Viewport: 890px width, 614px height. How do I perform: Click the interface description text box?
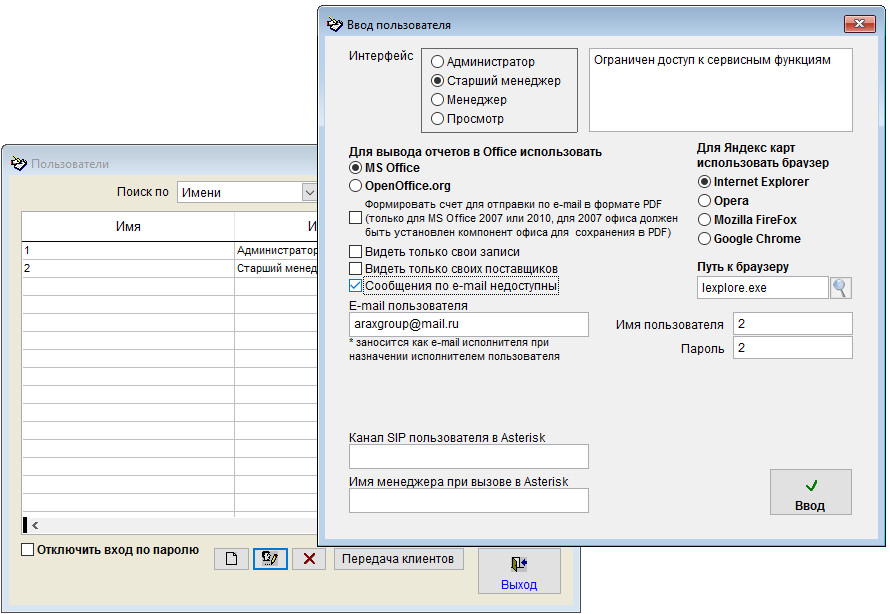(721, 90)
